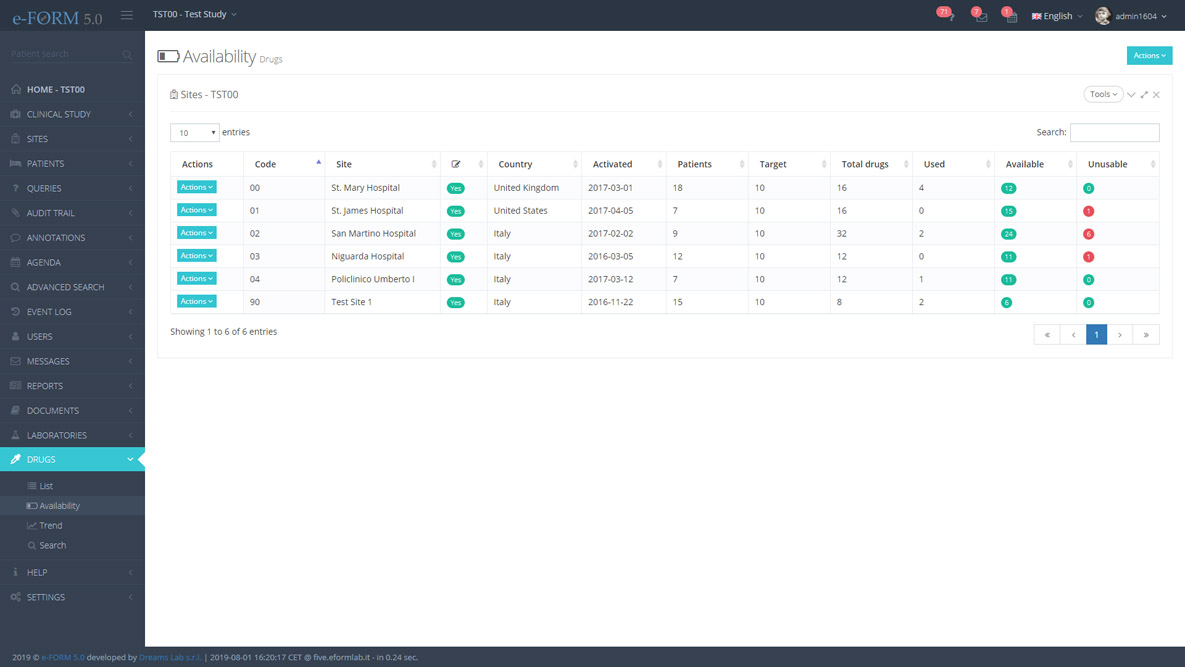Click the hamburger menu icon in header

tap(127, 15)
